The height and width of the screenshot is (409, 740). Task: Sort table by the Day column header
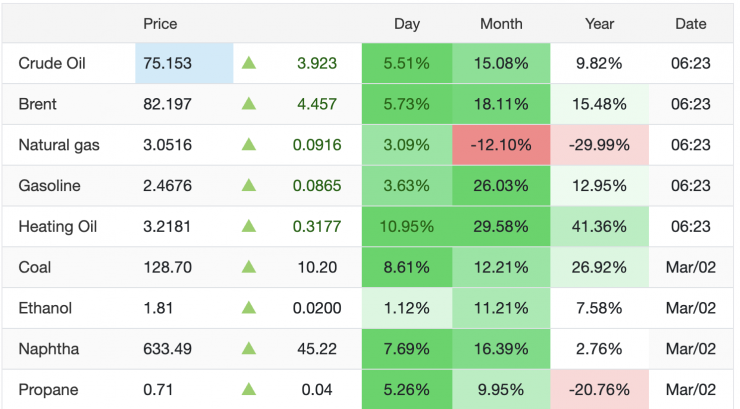pyautogui.click(x=407, y=23)
